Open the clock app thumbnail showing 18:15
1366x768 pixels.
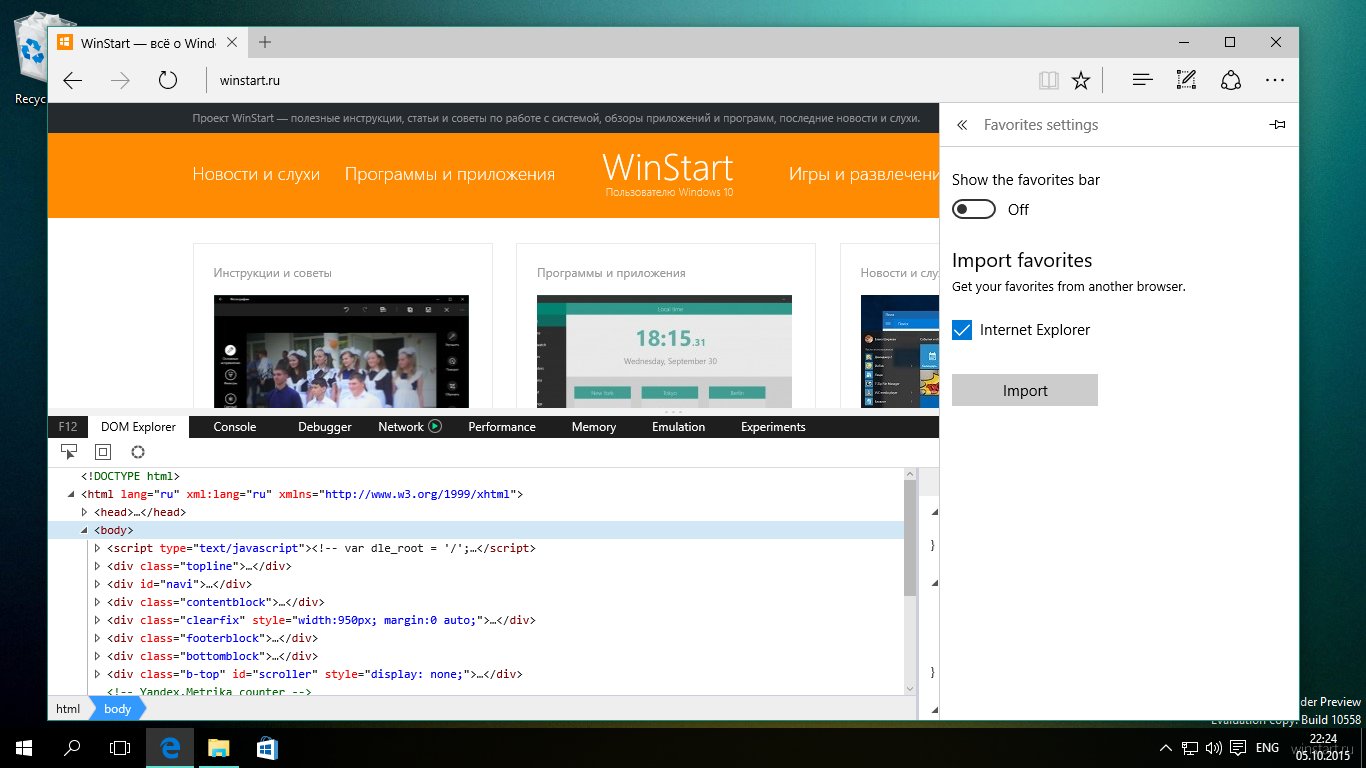click(664, 351)
